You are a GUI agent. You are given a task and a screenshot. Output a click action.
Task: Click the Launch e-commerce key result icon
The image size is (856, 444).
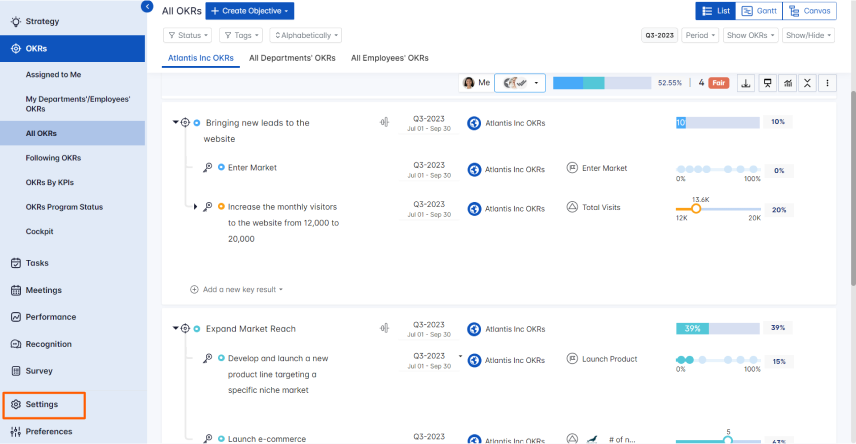click(207, 439)
